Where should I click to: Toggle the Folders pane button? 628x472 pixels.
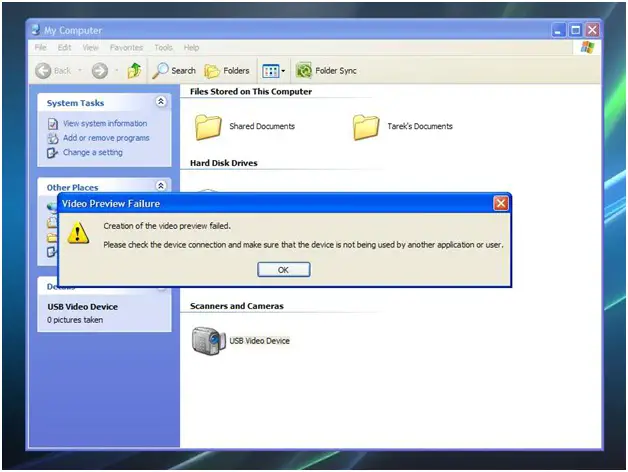tap(227, 71)
